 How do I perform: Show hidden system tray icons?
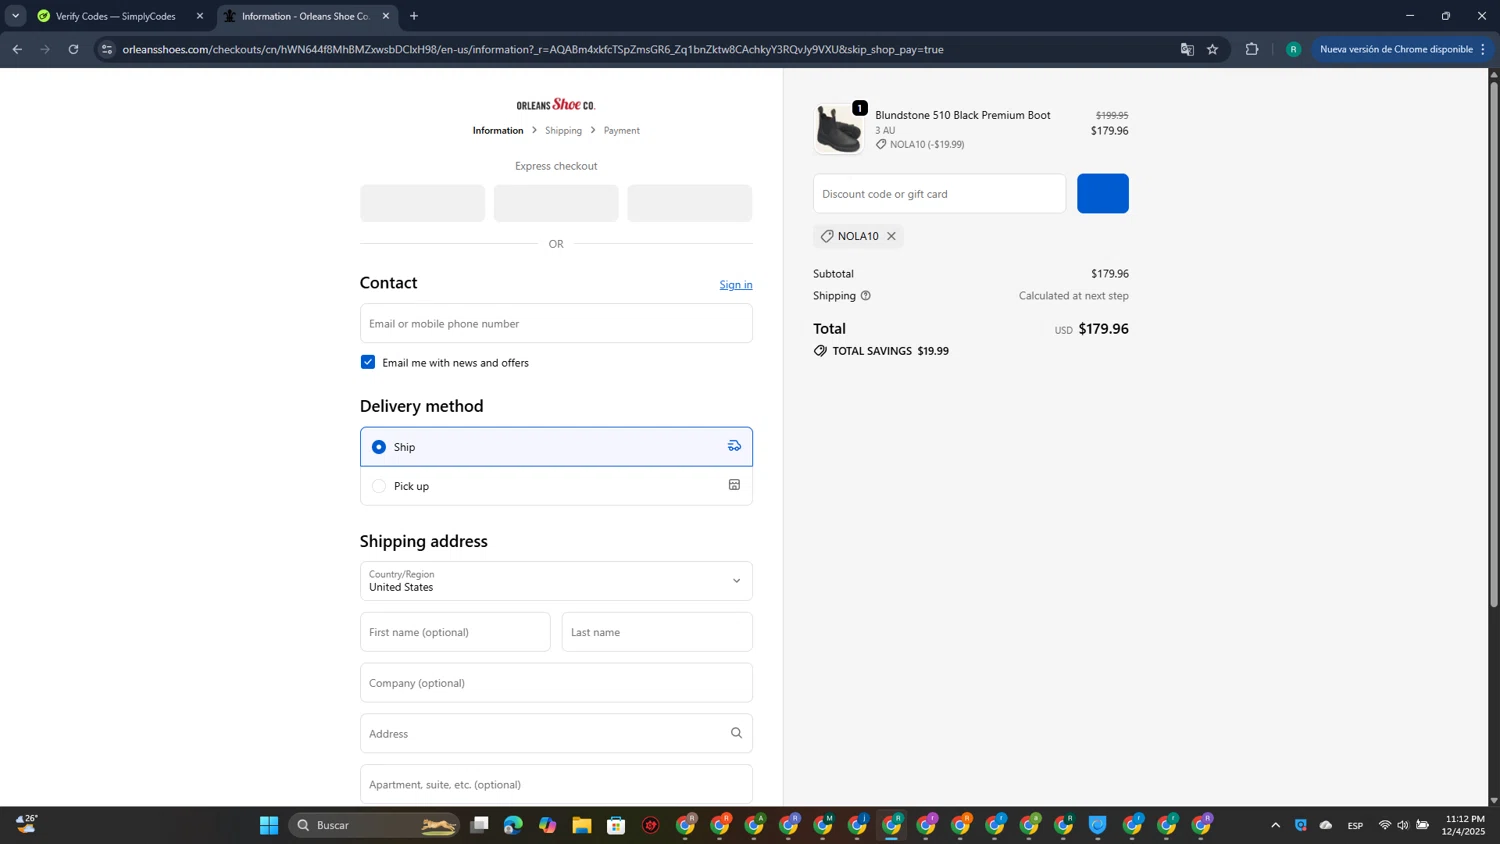1275,825
